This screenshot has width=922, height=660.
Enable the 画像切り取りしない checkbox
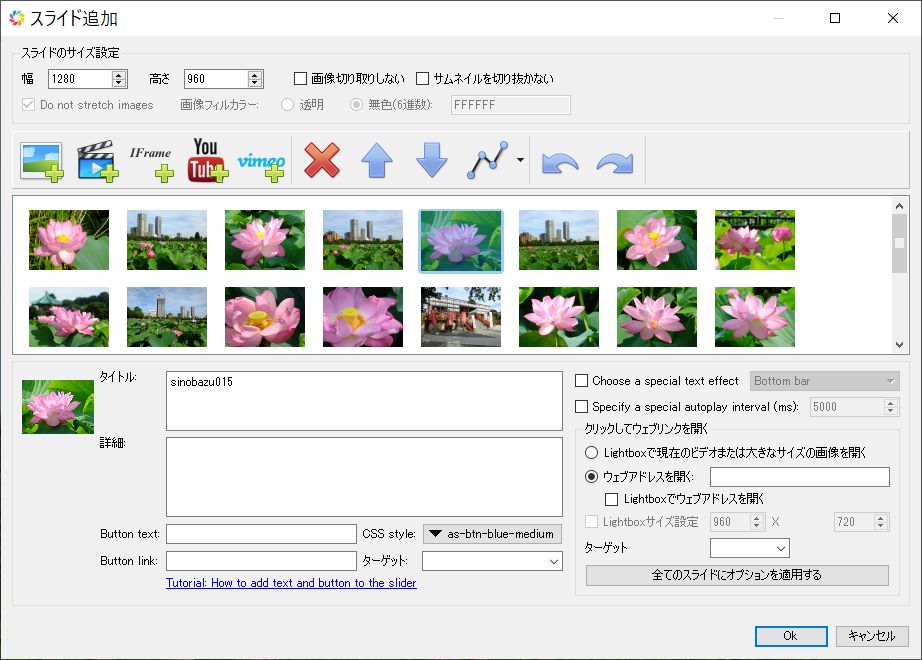click(298, 78)
